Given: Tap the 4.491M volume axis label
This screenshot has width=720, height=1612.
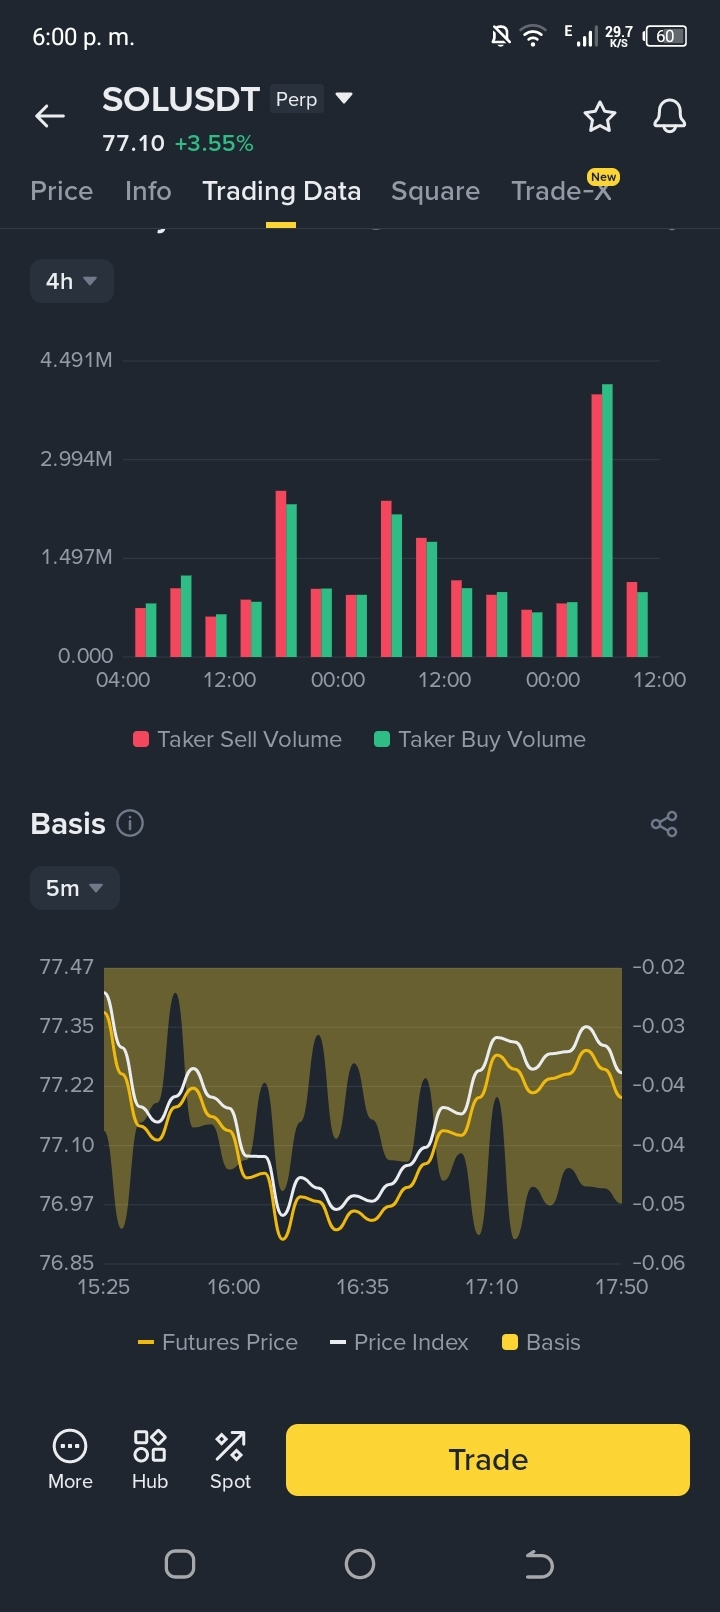Looking at the screenshot, I should click(76, 360).
